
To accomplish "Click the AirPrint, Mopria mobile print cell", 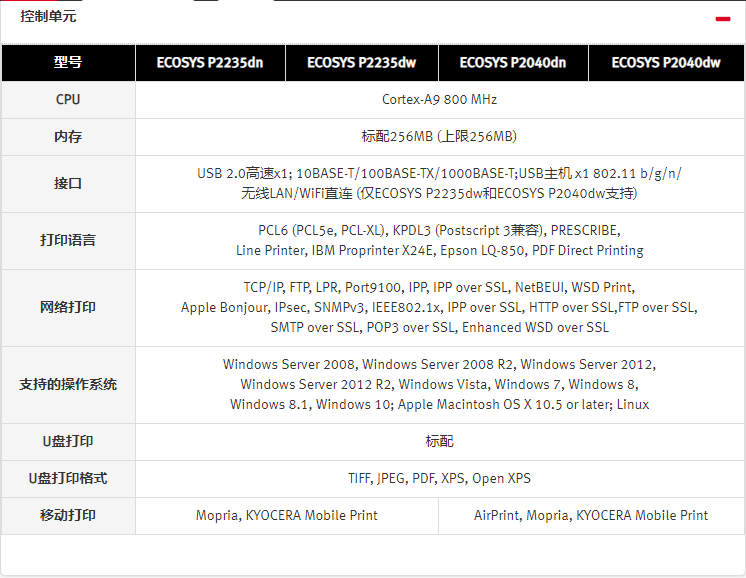I will coord(591,516).
